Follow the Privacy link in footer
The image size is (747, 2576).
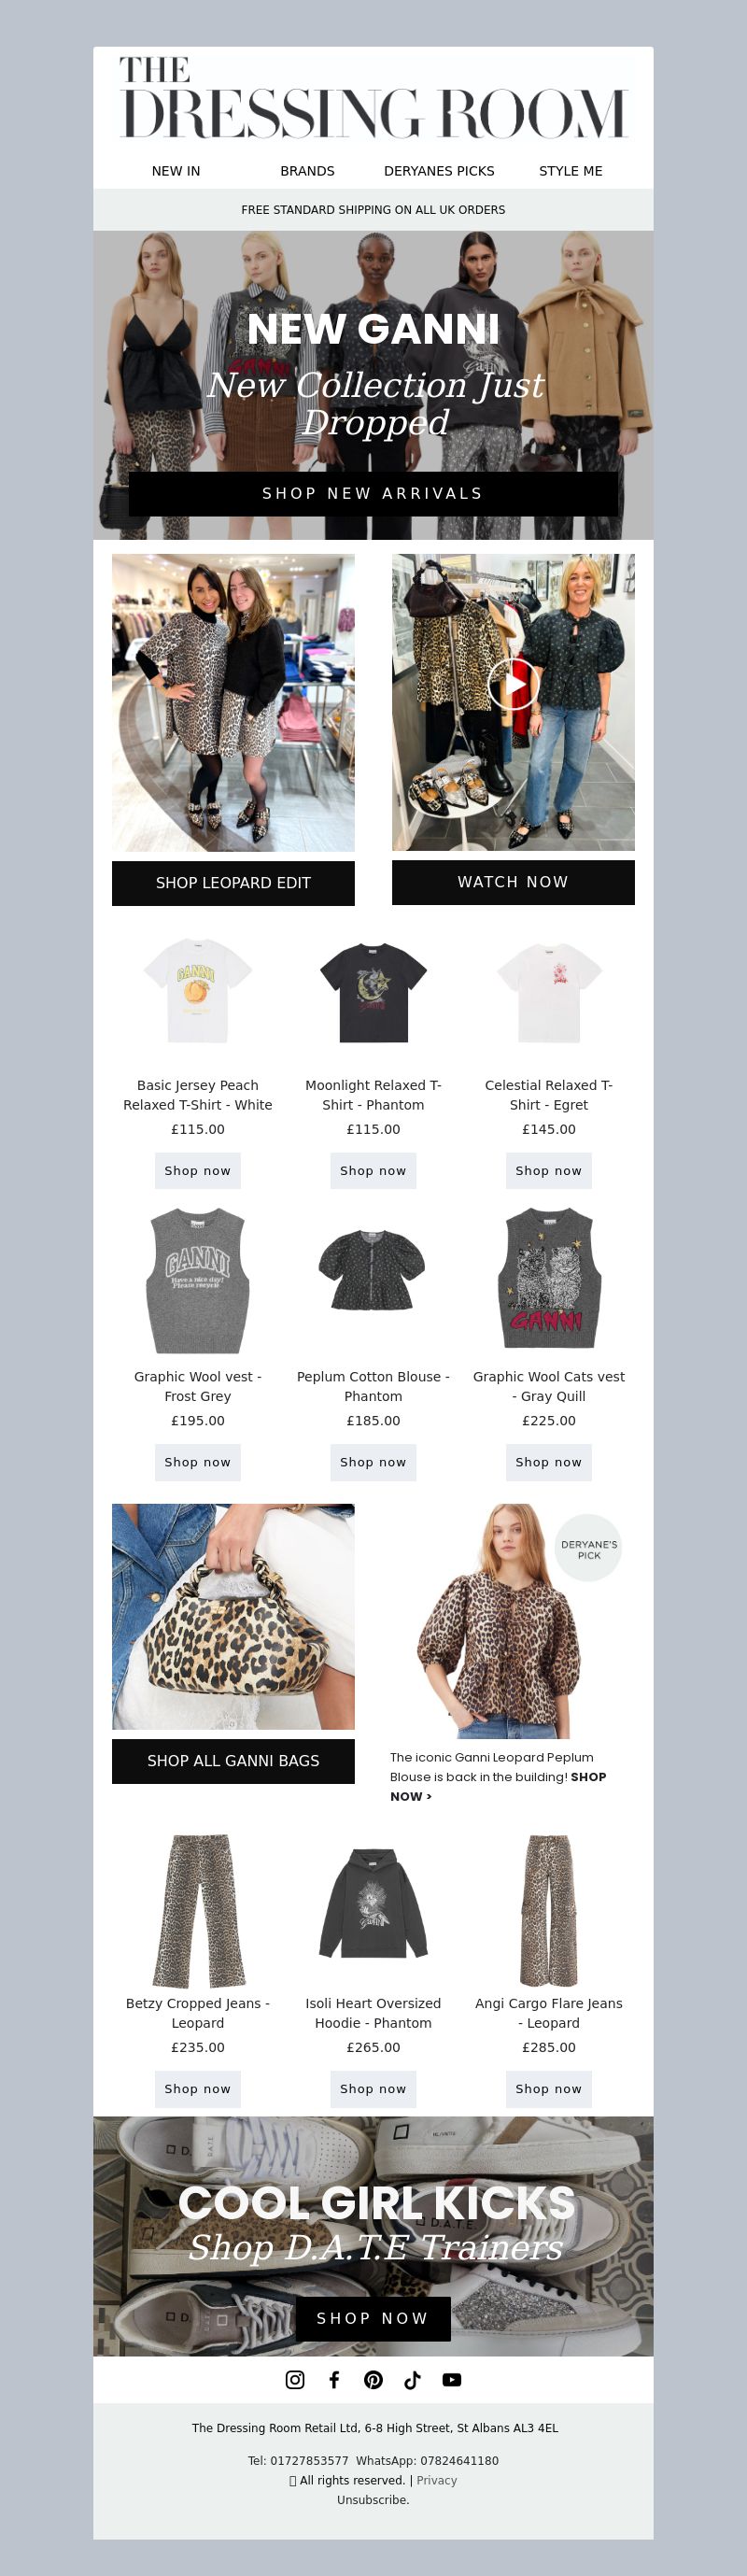coord(437,2480)
